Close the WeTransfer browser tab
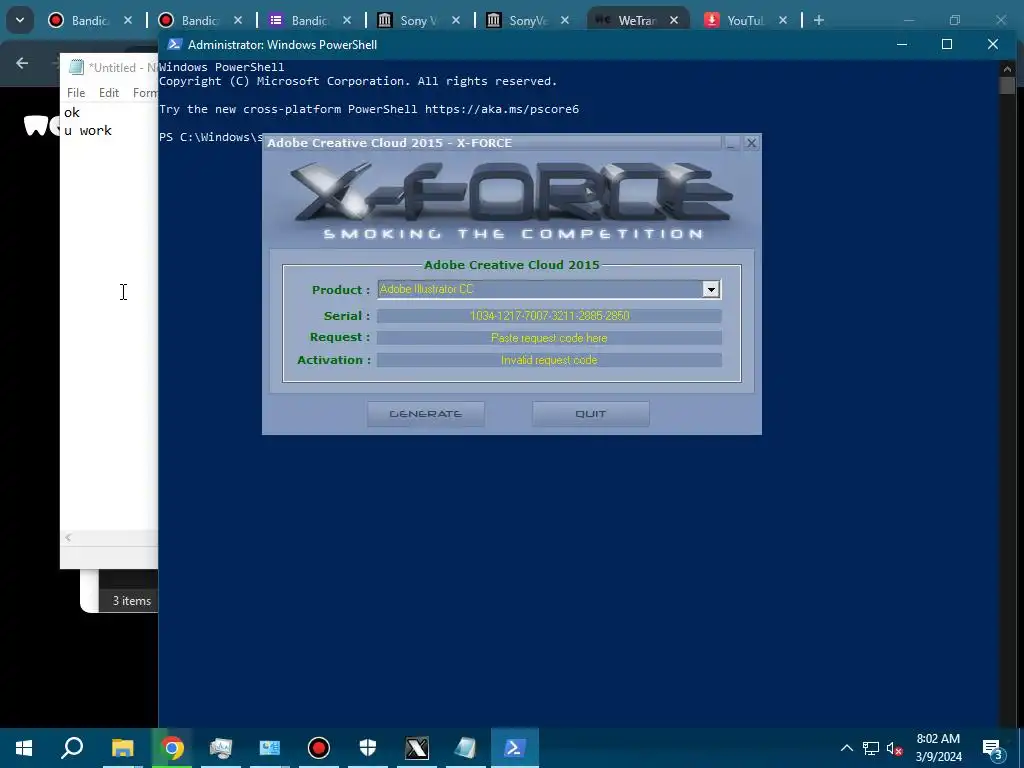Image resolution: width=1024 pixels, height=768 pixels. 674,20
